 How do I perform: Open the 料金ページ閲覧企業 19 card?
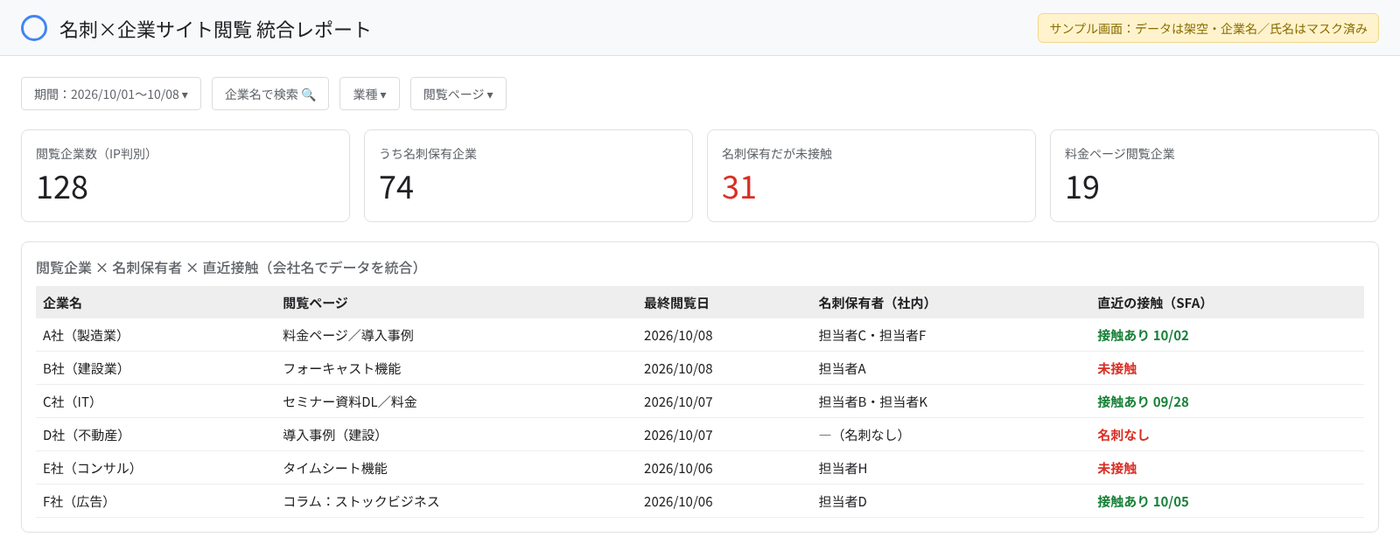point(1214,175)
